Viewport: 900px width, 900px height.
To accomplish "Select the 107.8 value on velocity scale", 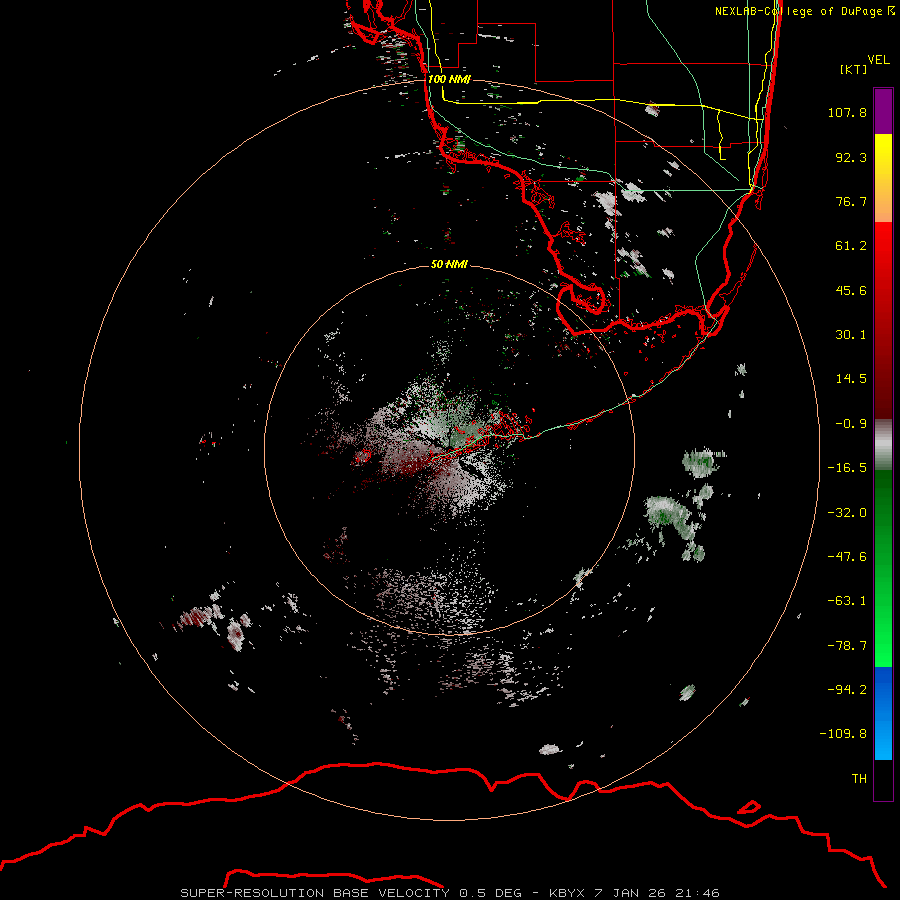I will click(x=847, y=112).
